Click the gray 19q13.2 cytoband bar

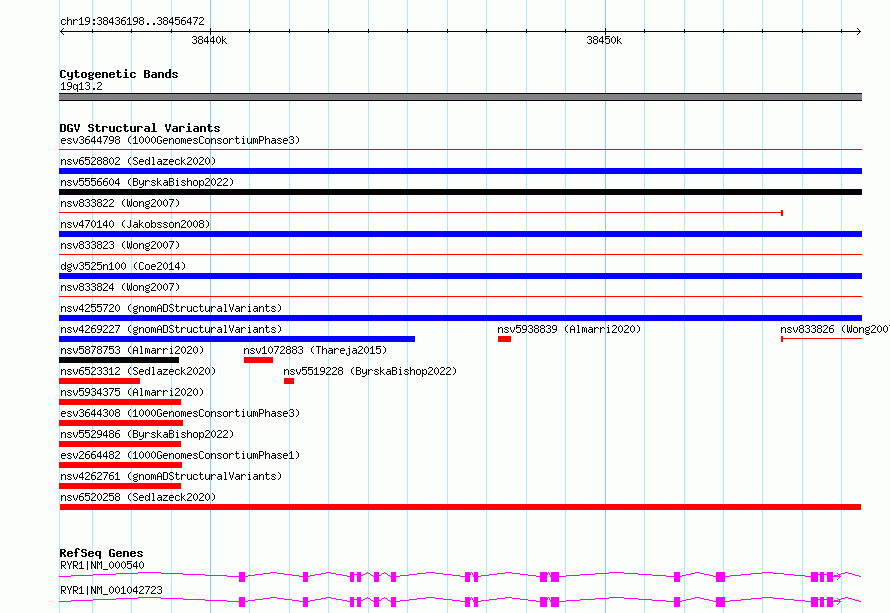pyautogui.click(x=460, y=97)
